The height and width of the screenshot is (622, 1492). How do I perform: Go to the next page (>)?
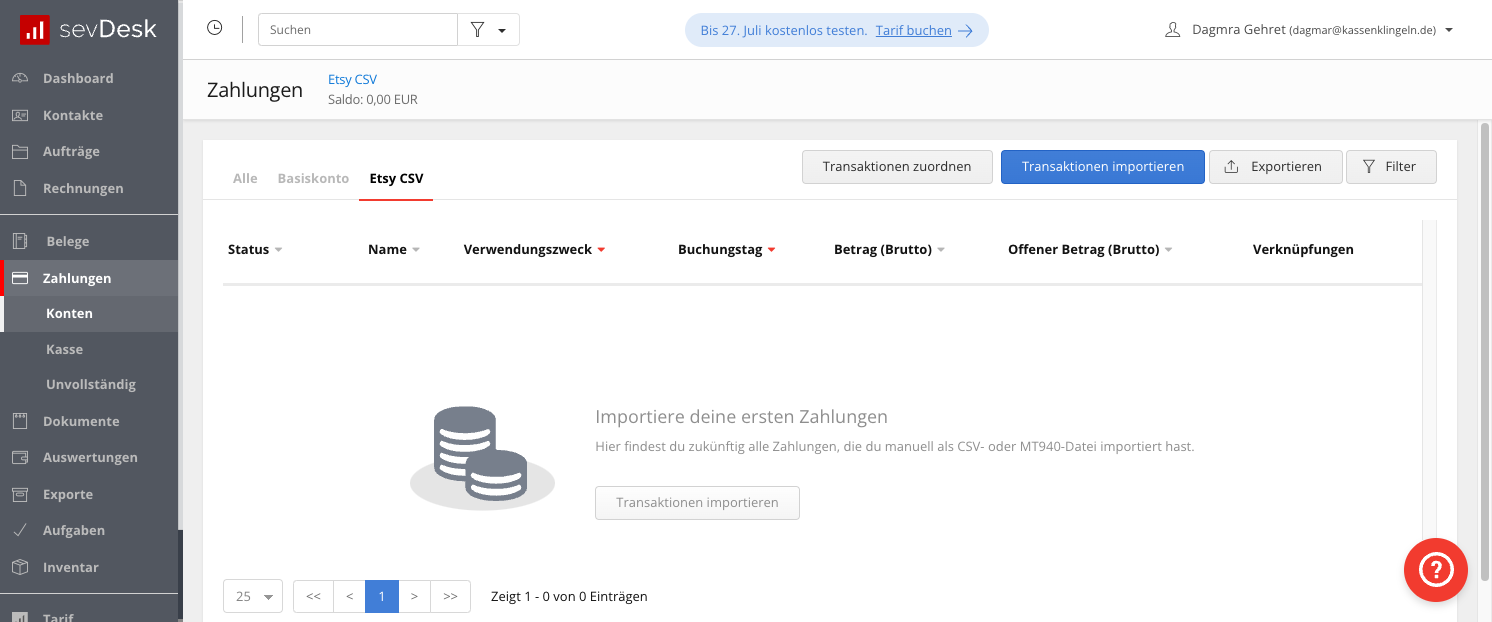(x=414, y=596)
